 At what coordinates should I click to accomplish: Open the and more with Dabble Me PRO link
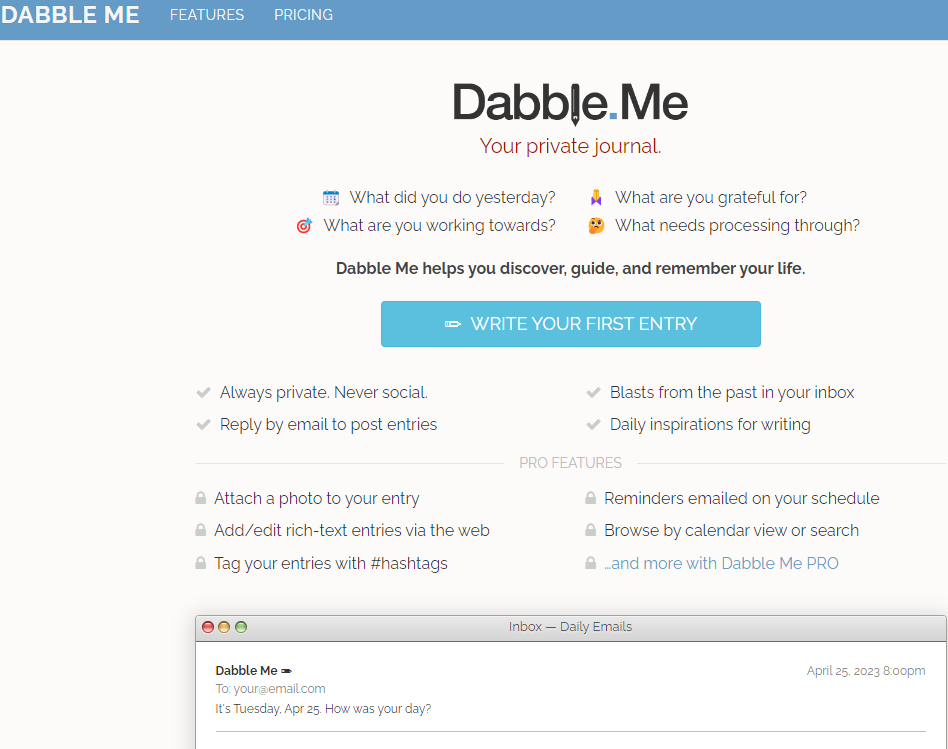tap(721, 563)
